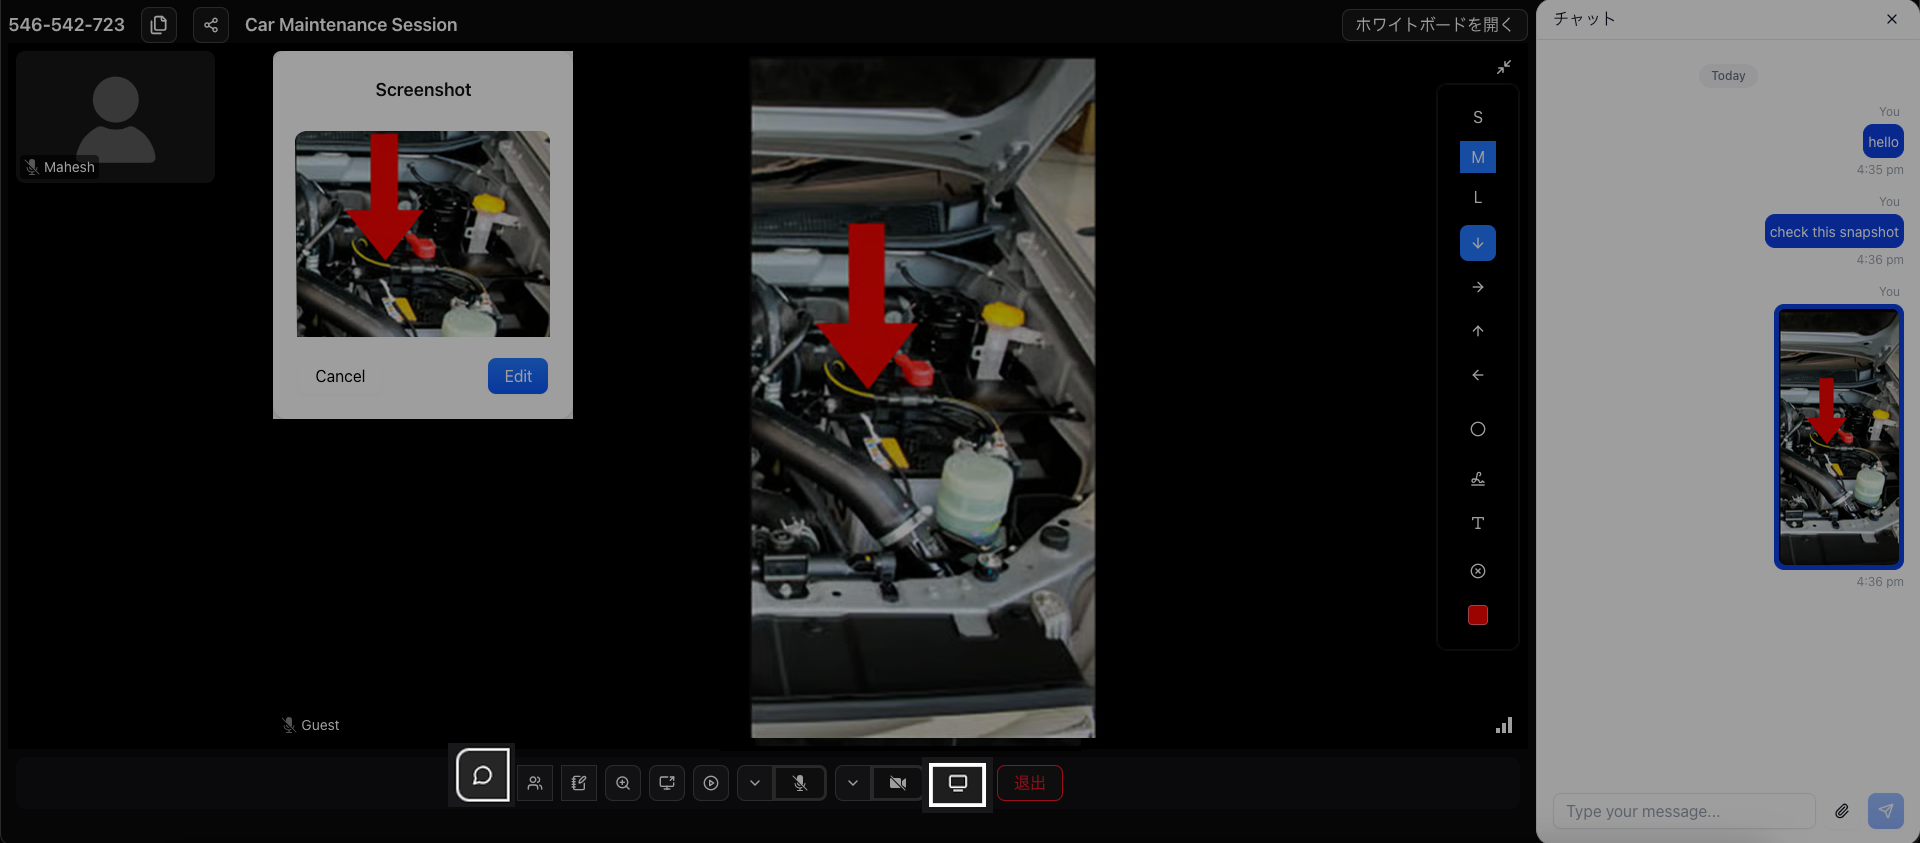This screenshot has height=843, width=1920.
Task: Choose the freehand signature drawing tool
Action: pyautogui.click(x=1477, y=479)
